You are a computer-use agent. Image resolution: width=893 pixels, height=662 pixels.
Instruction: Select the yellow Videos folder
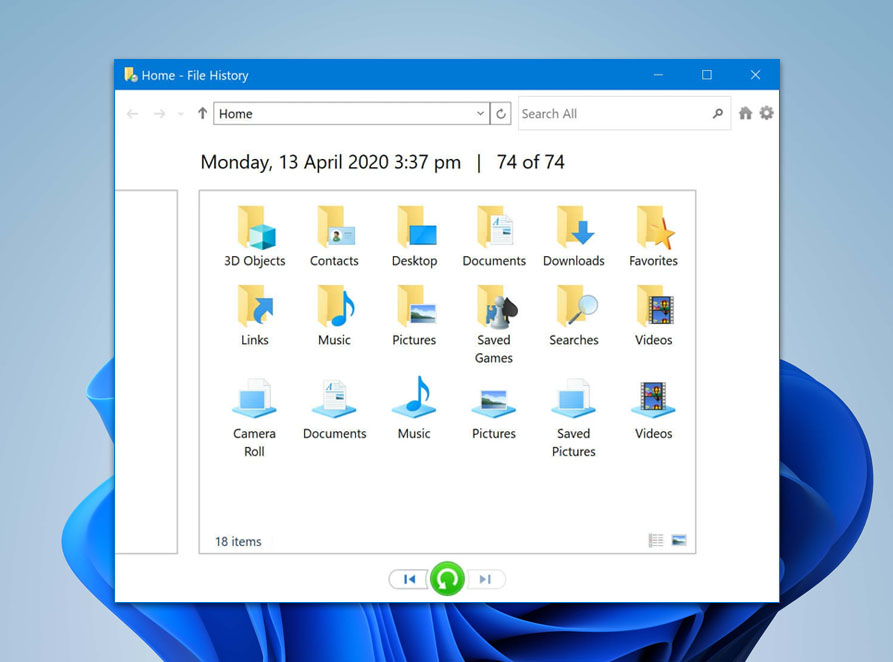(653, 316)
